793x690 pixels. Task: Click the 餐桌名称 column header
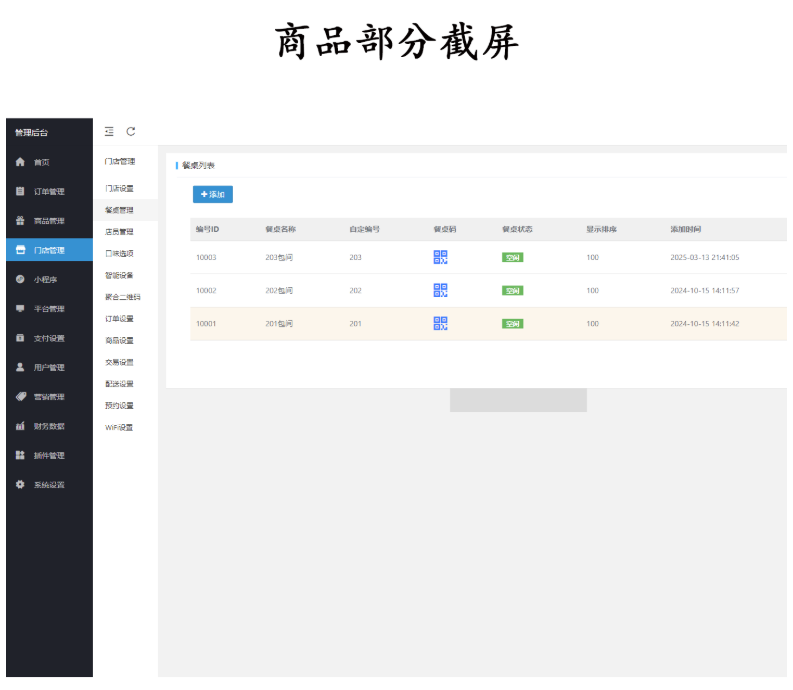pyautogui.click(x=281, y=229)
